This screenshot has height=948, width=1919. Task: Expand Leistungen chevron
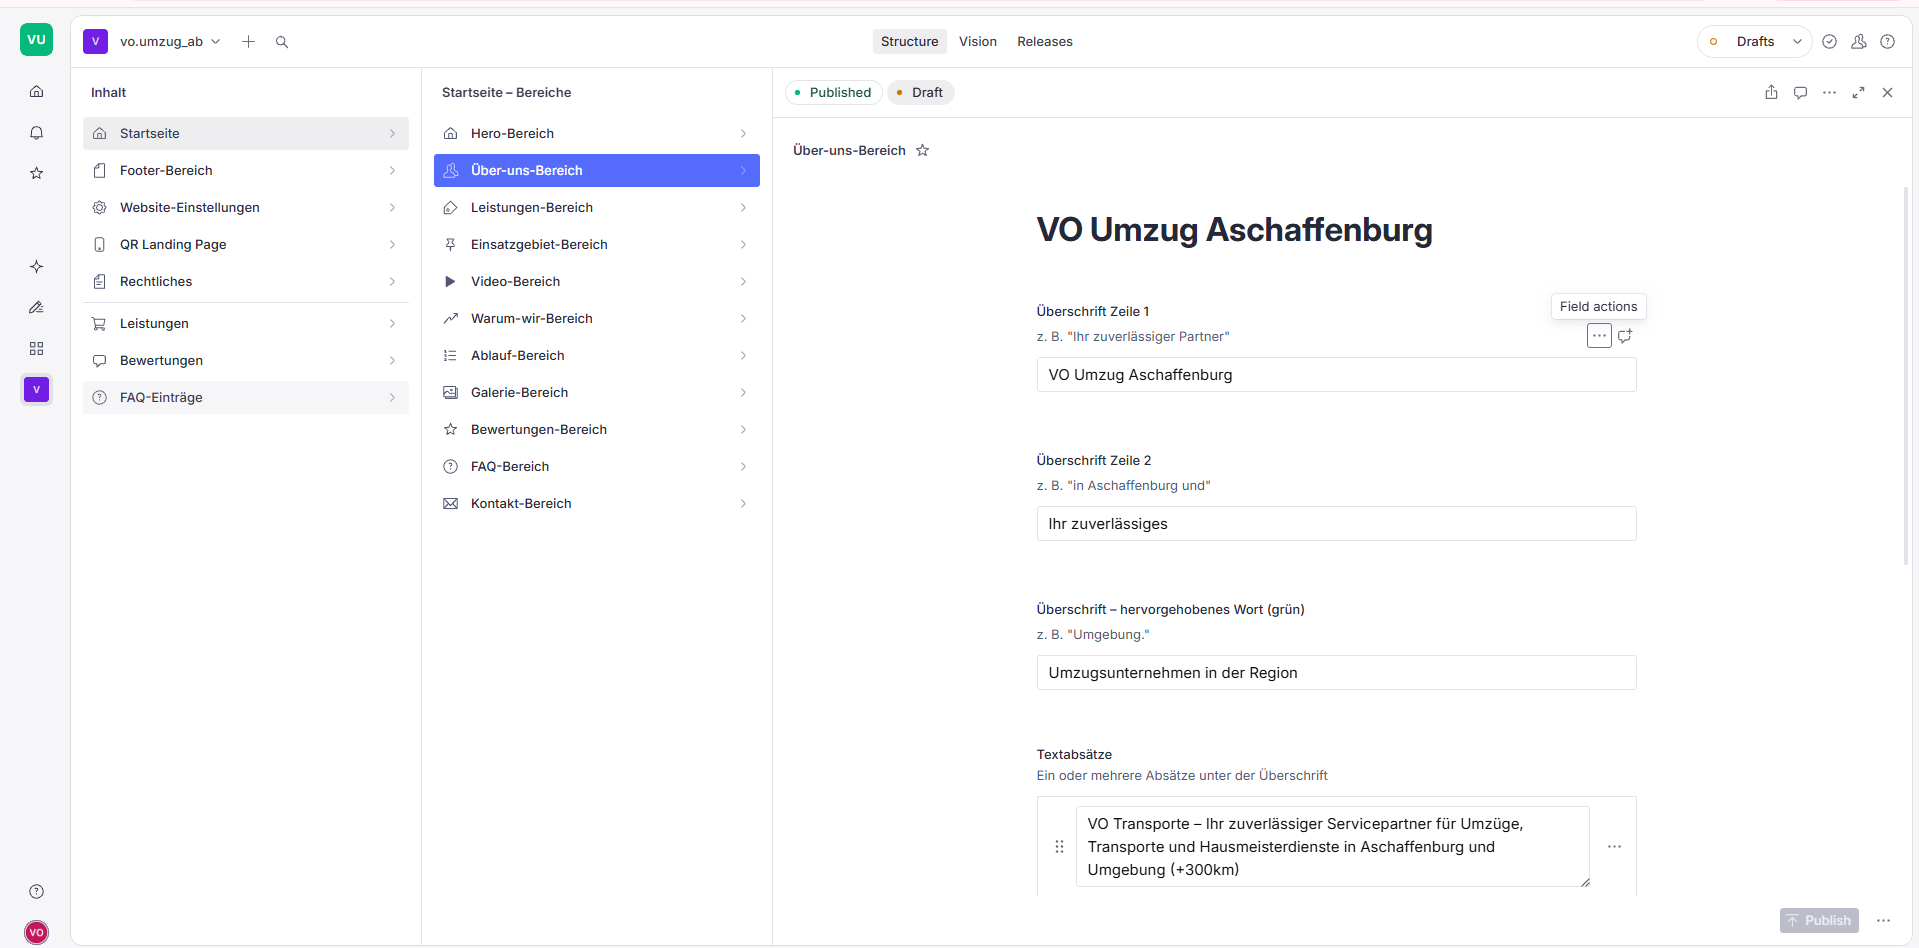[x=392, y=324]
